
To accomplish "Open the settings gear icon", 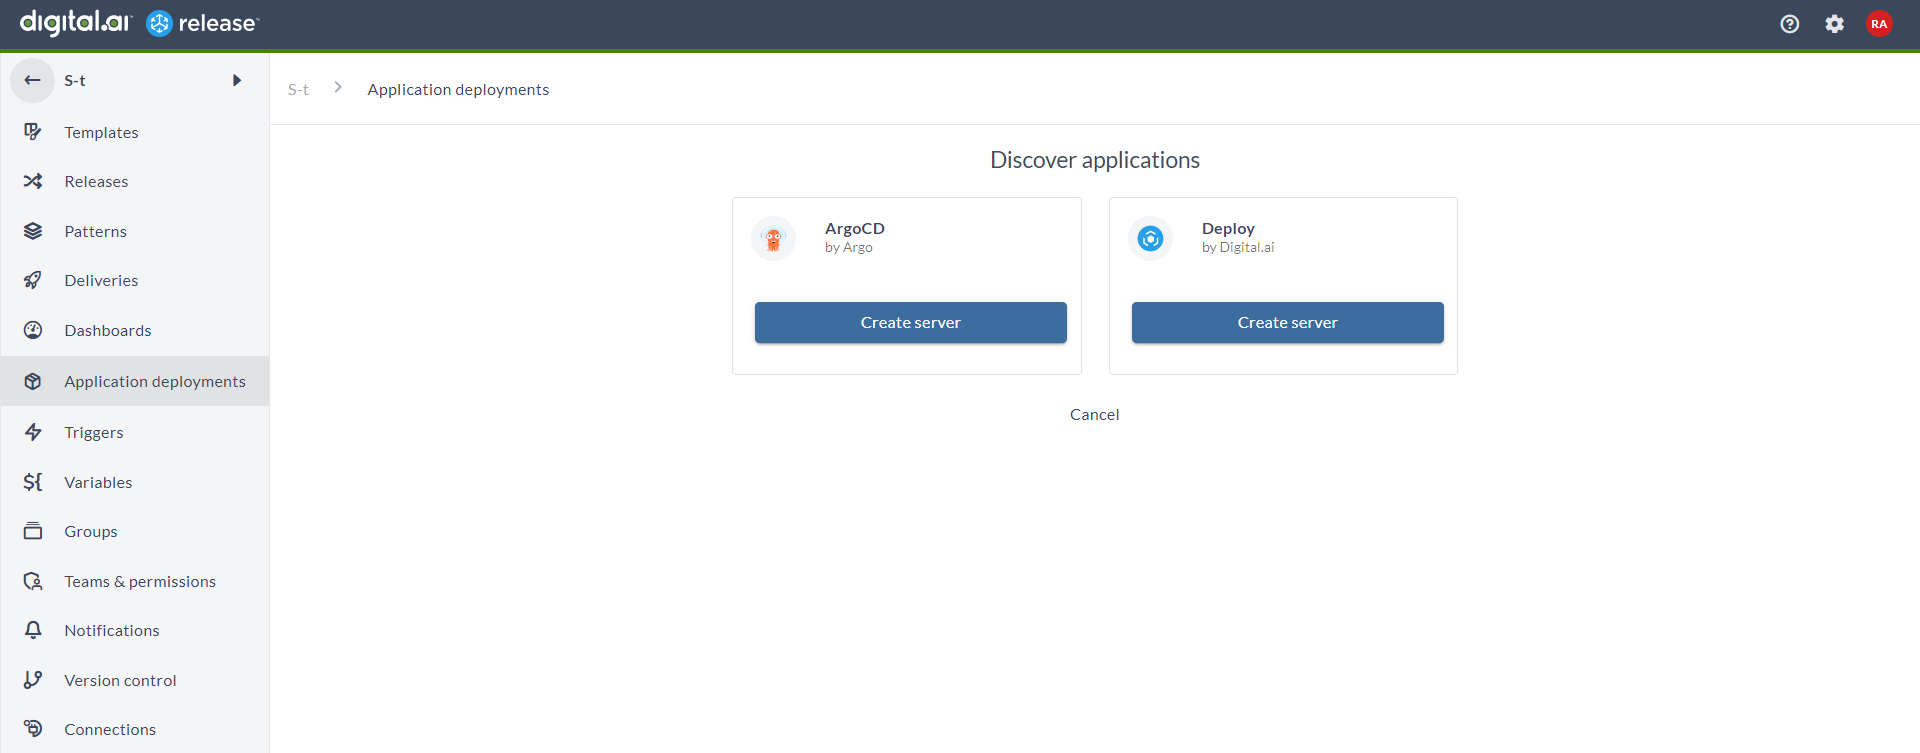I will click(x=1834, y=24).
